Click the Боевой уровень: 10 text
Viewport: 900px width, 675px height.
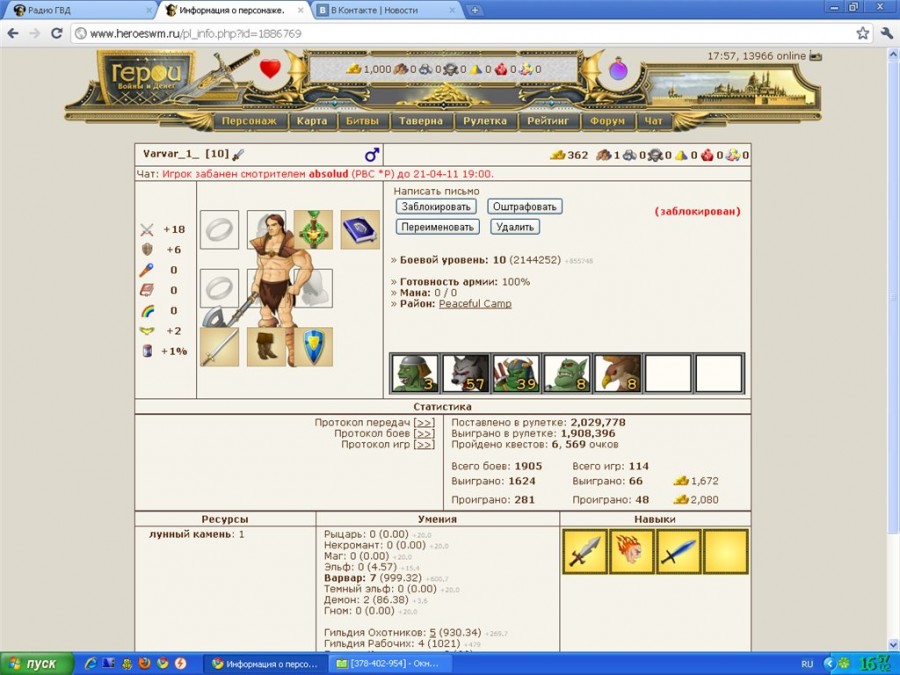coord(453,260)
